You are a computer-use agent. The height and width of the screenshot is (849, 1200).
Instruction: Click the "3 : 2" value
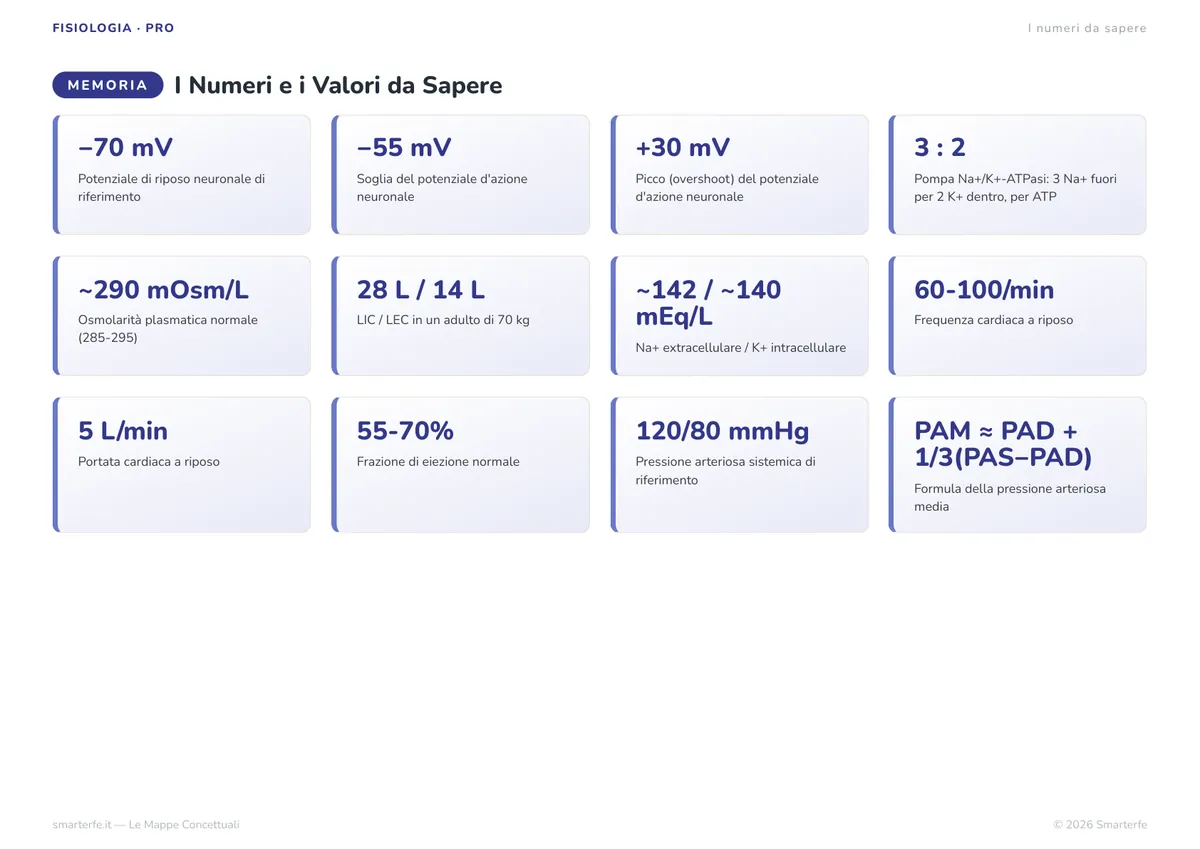point(940,148)
